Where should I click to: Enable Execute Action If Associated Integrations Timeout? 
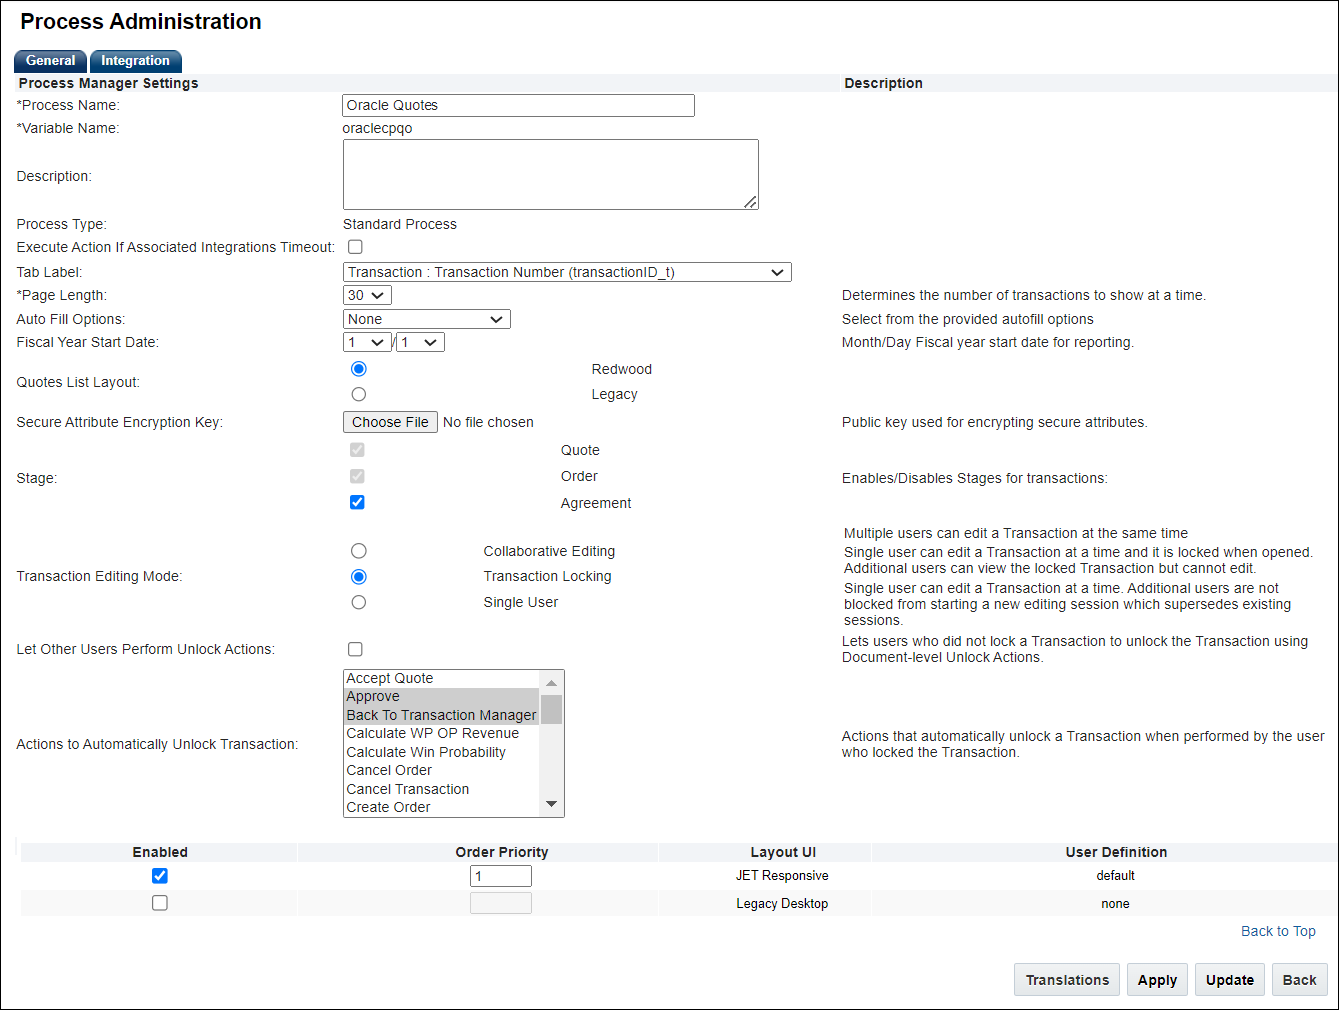(x=355, y=246)
